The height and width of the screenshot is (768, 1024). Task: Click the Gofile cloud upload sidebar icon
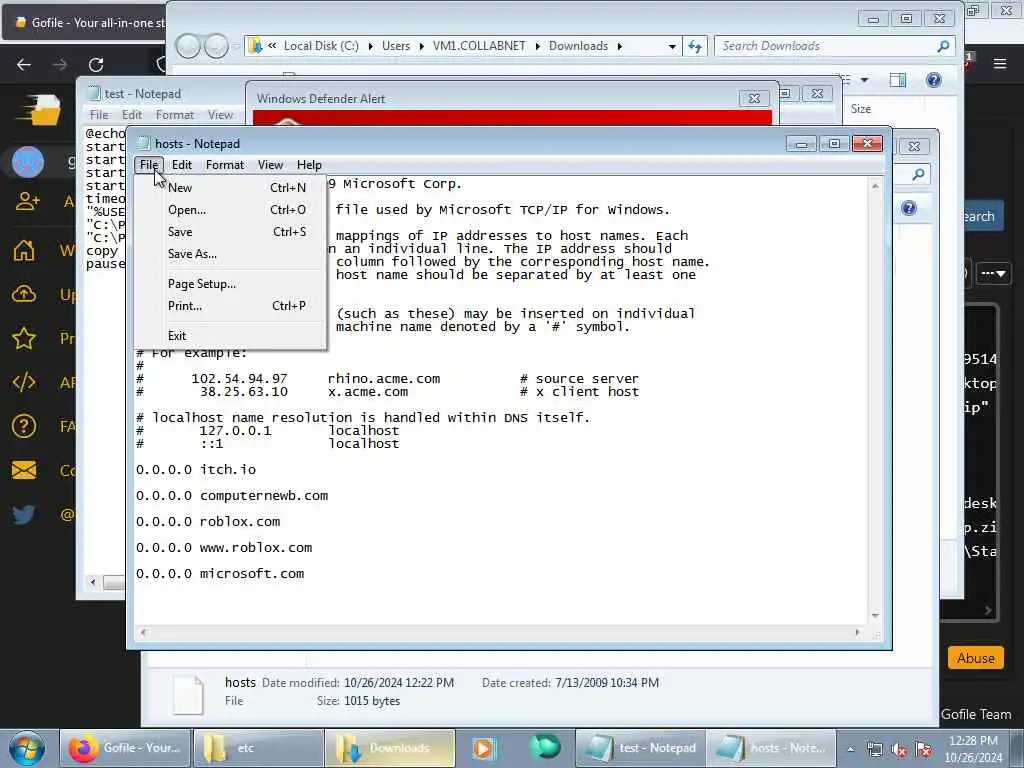(24, 294)
